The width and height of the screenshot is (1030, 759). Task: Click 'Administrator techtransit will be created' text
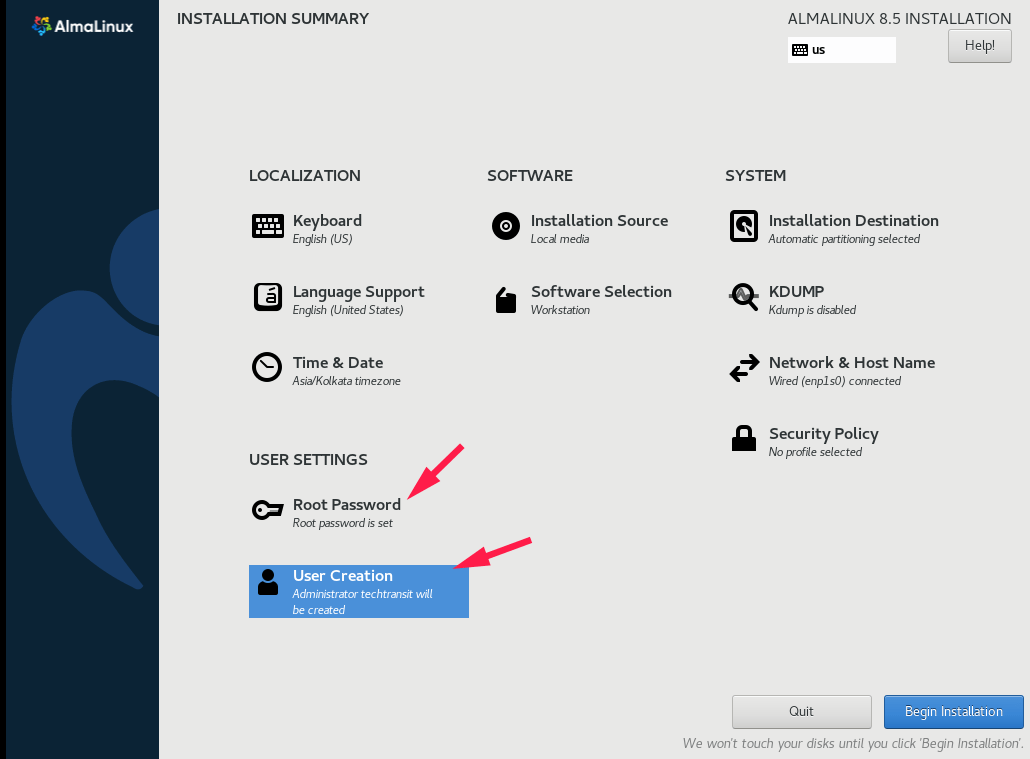[x=362, y=602]
